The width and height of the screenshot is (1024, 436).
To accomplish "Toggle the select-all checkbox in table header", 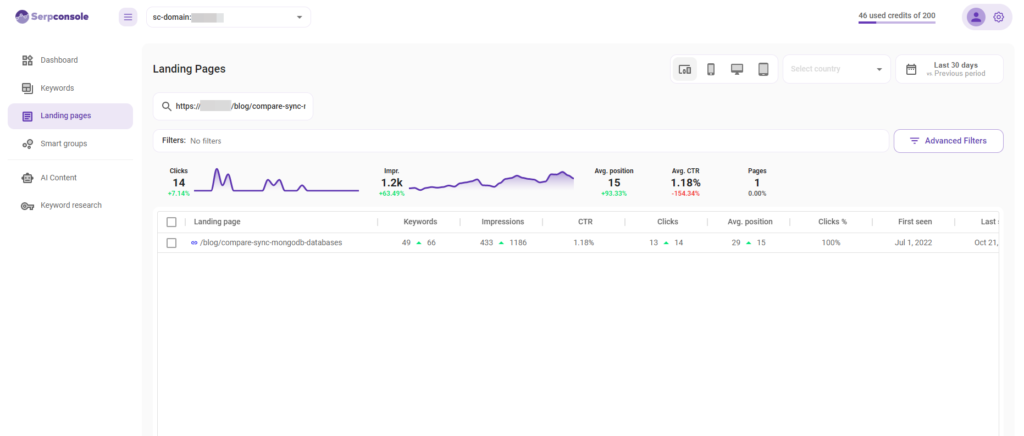I will pyautogui.click(x=172, y=222).
